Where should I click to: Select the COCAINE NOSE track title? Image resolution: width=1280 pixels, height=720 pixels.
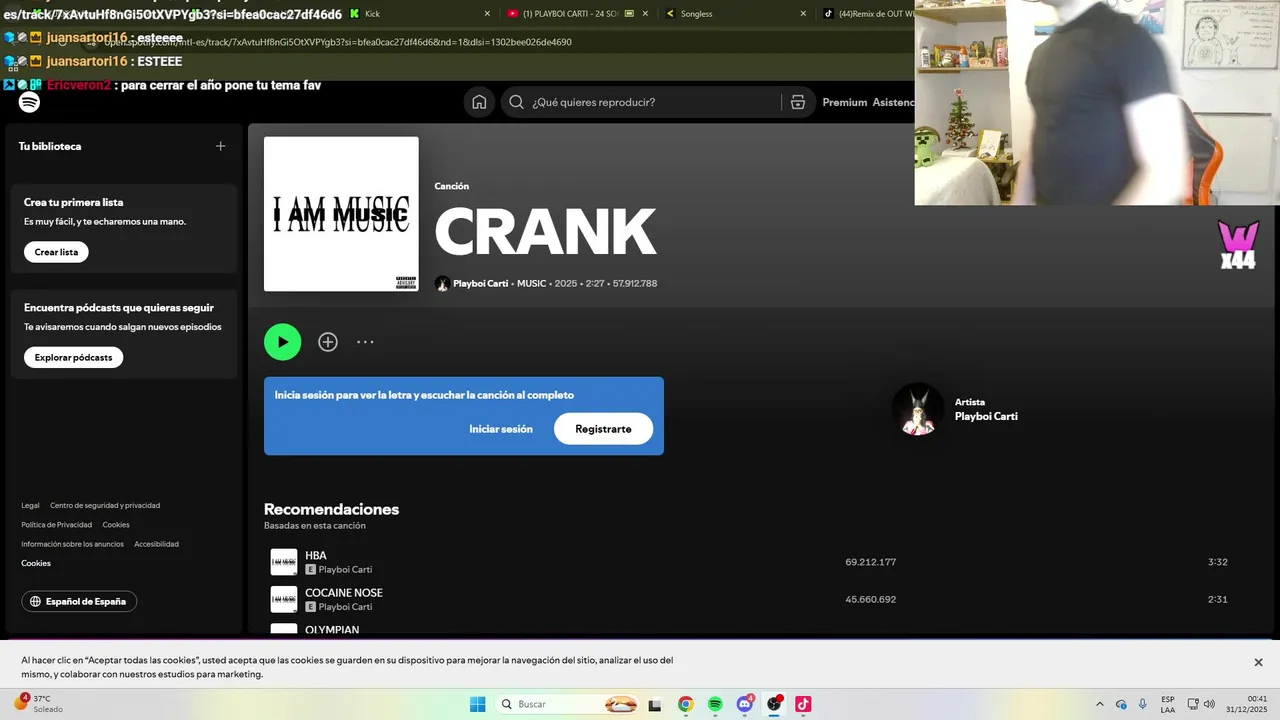pyautogui.click(x=344, y=593)
